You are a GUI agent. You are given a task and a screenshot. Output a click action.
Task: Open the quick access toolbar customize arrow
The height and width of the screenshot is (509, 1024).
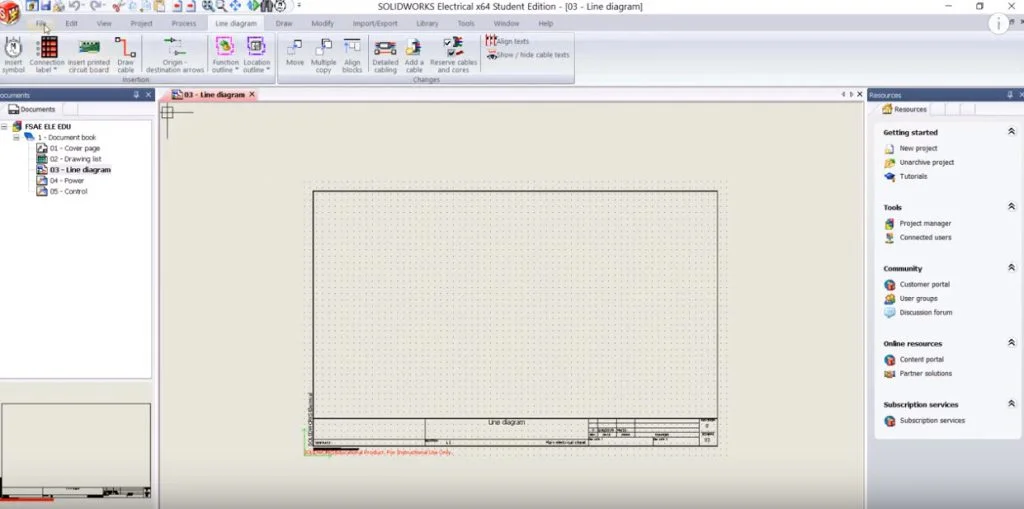click(x=299, y=6)
